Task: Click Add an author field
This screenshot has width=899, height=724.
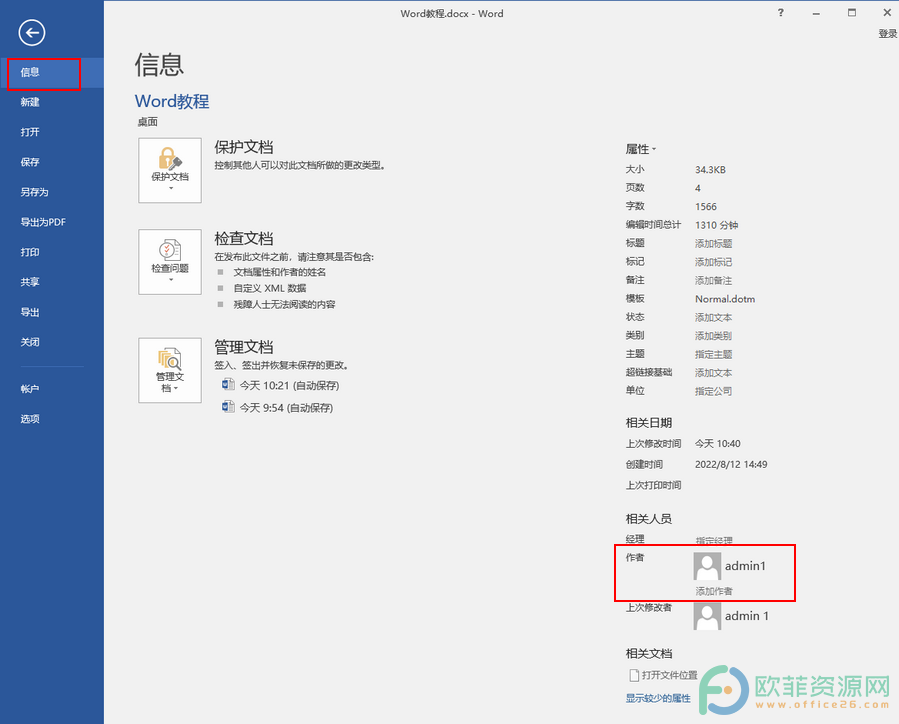Action: coord(714,591)
